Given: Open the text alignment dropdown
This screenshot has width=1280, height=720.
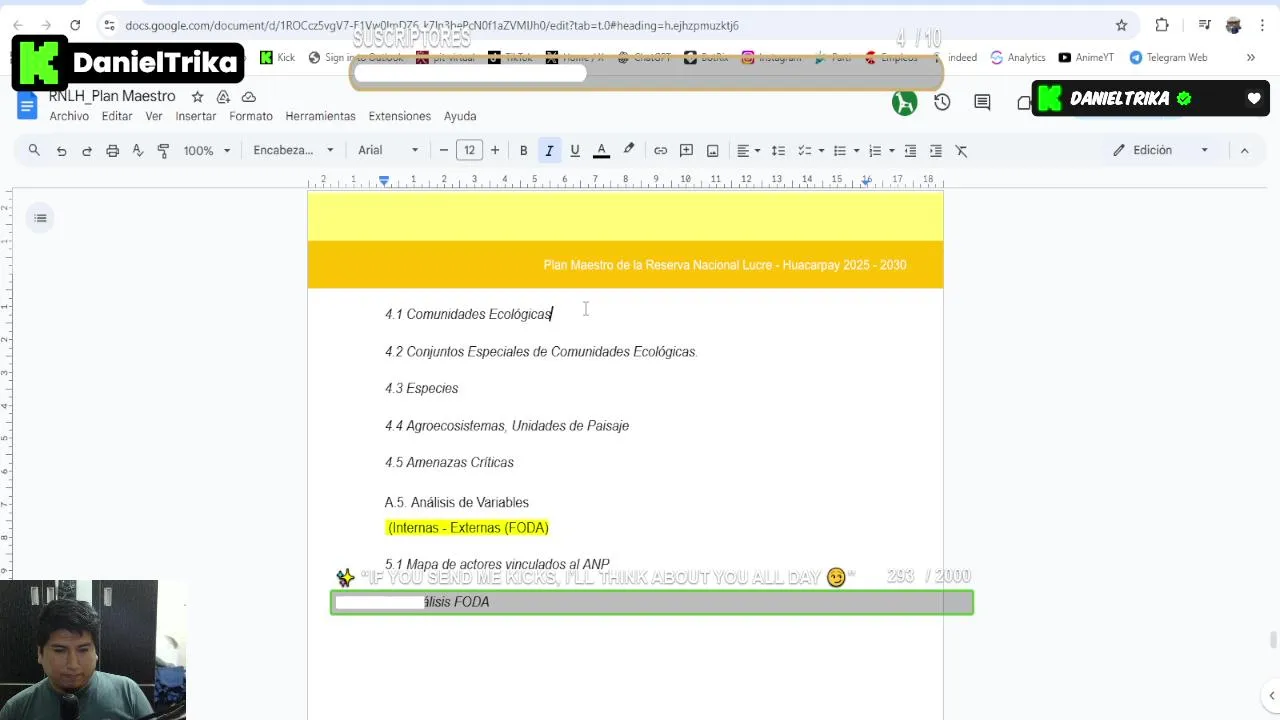Looking at the screenshot, I should [749, 150].
